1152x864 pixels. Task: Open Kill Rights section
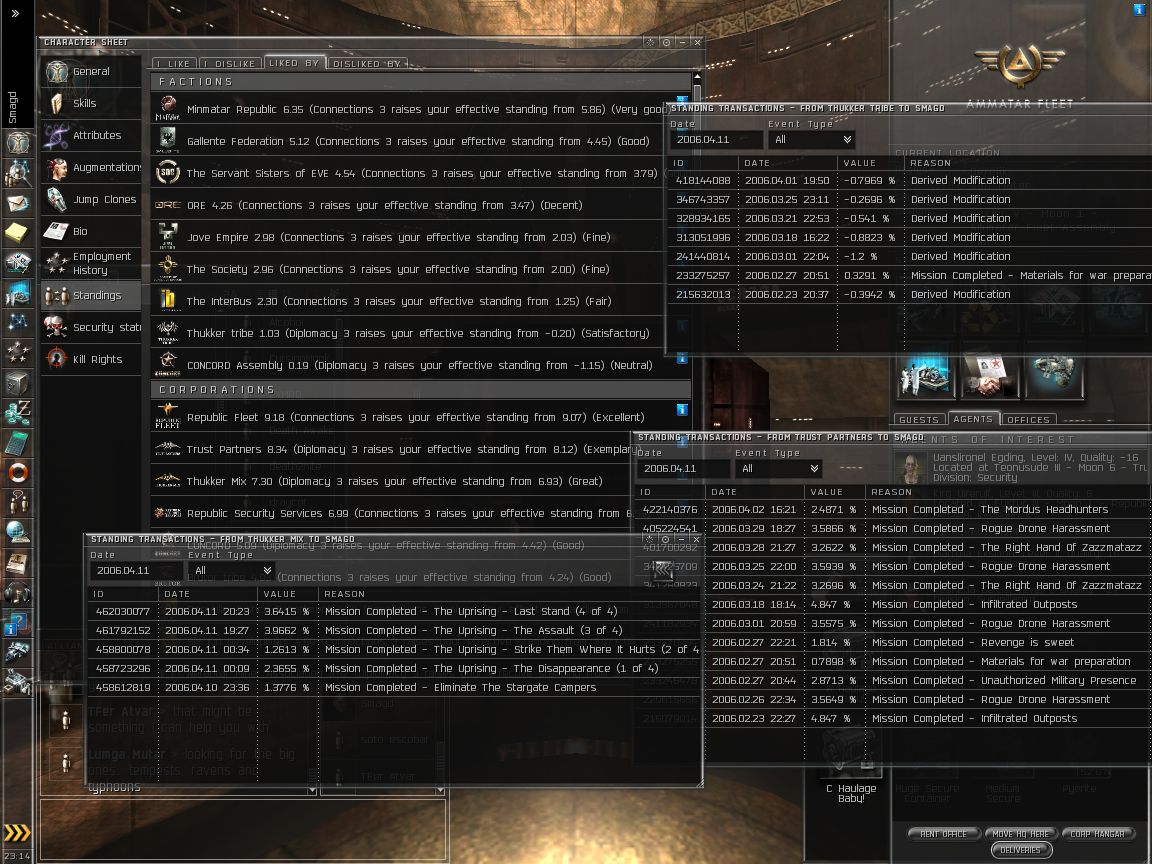click(91, 359)
